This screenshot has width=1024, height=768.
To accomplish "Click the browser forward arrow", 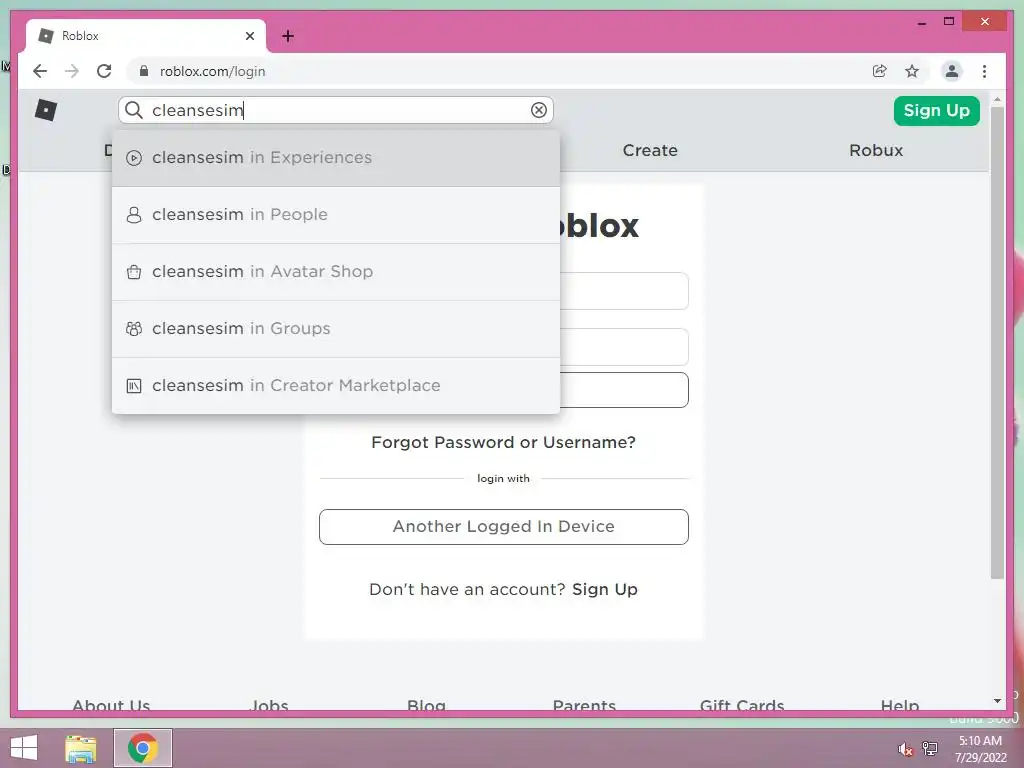I will [72, 71].
